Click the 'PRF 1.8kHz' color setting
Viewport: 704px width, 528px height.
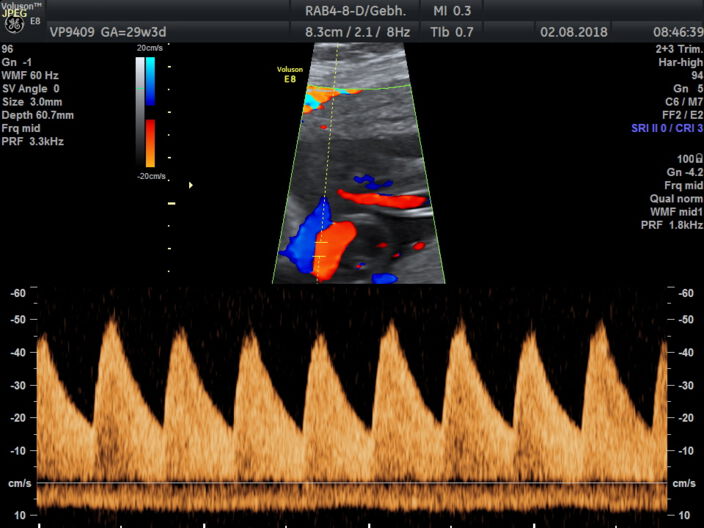tap(672, 225)
